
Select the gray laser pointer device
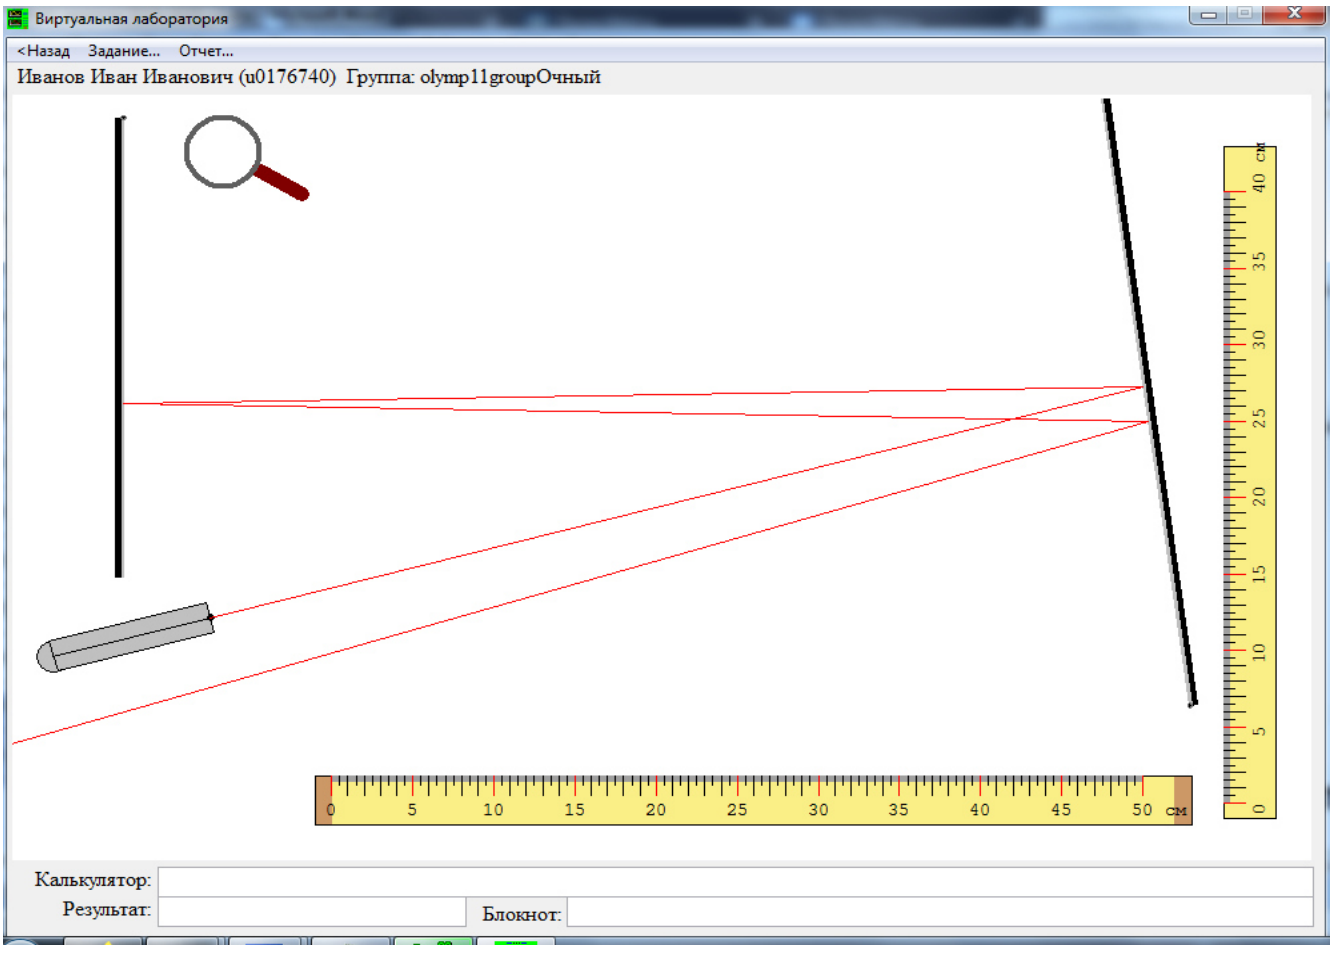125,637
